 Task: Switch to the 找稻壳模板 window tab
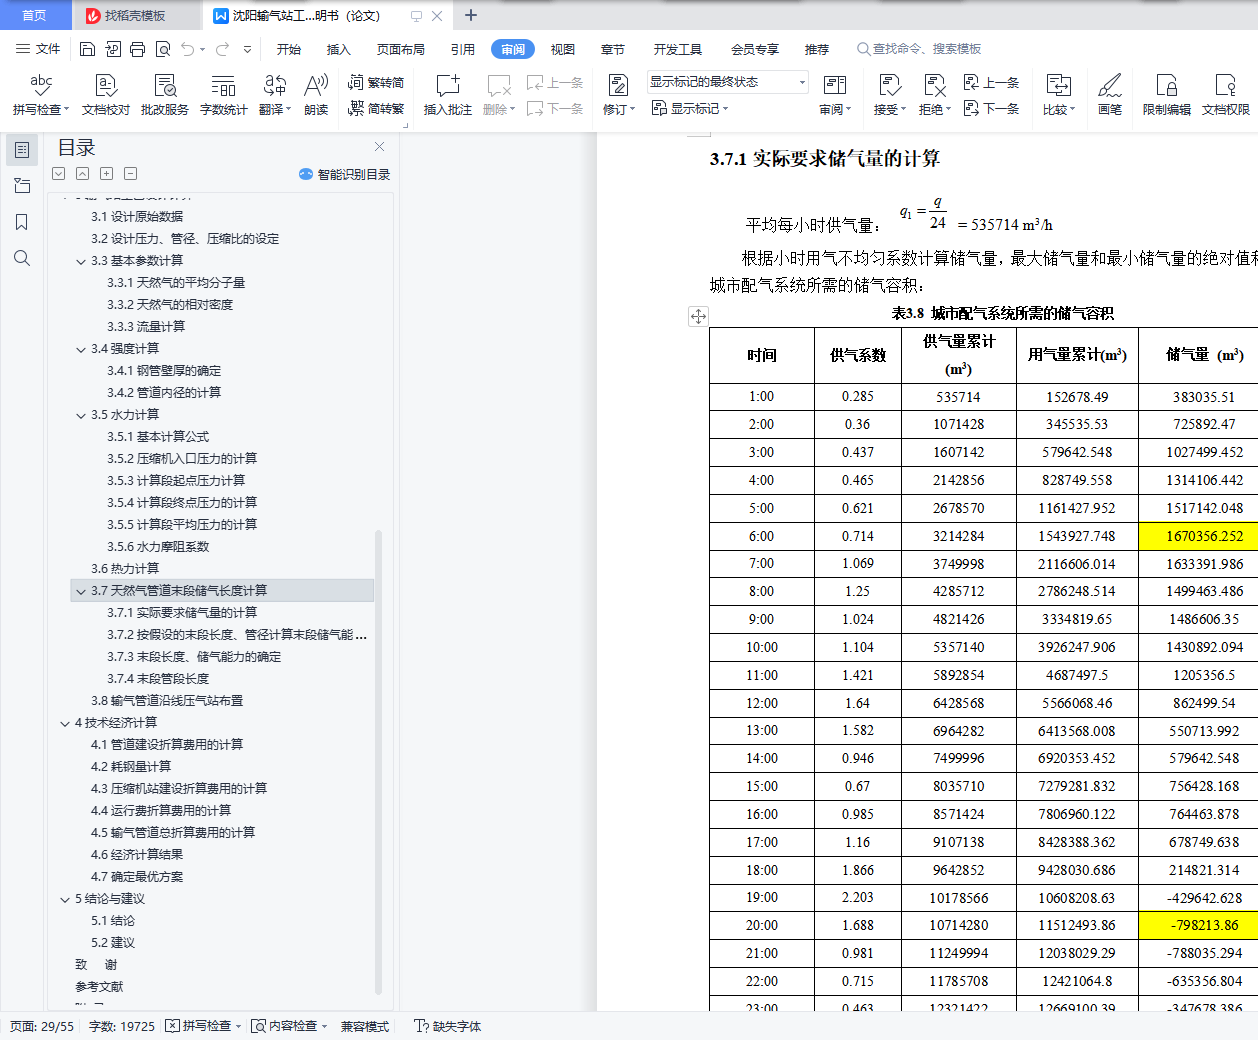coord(135,15)
